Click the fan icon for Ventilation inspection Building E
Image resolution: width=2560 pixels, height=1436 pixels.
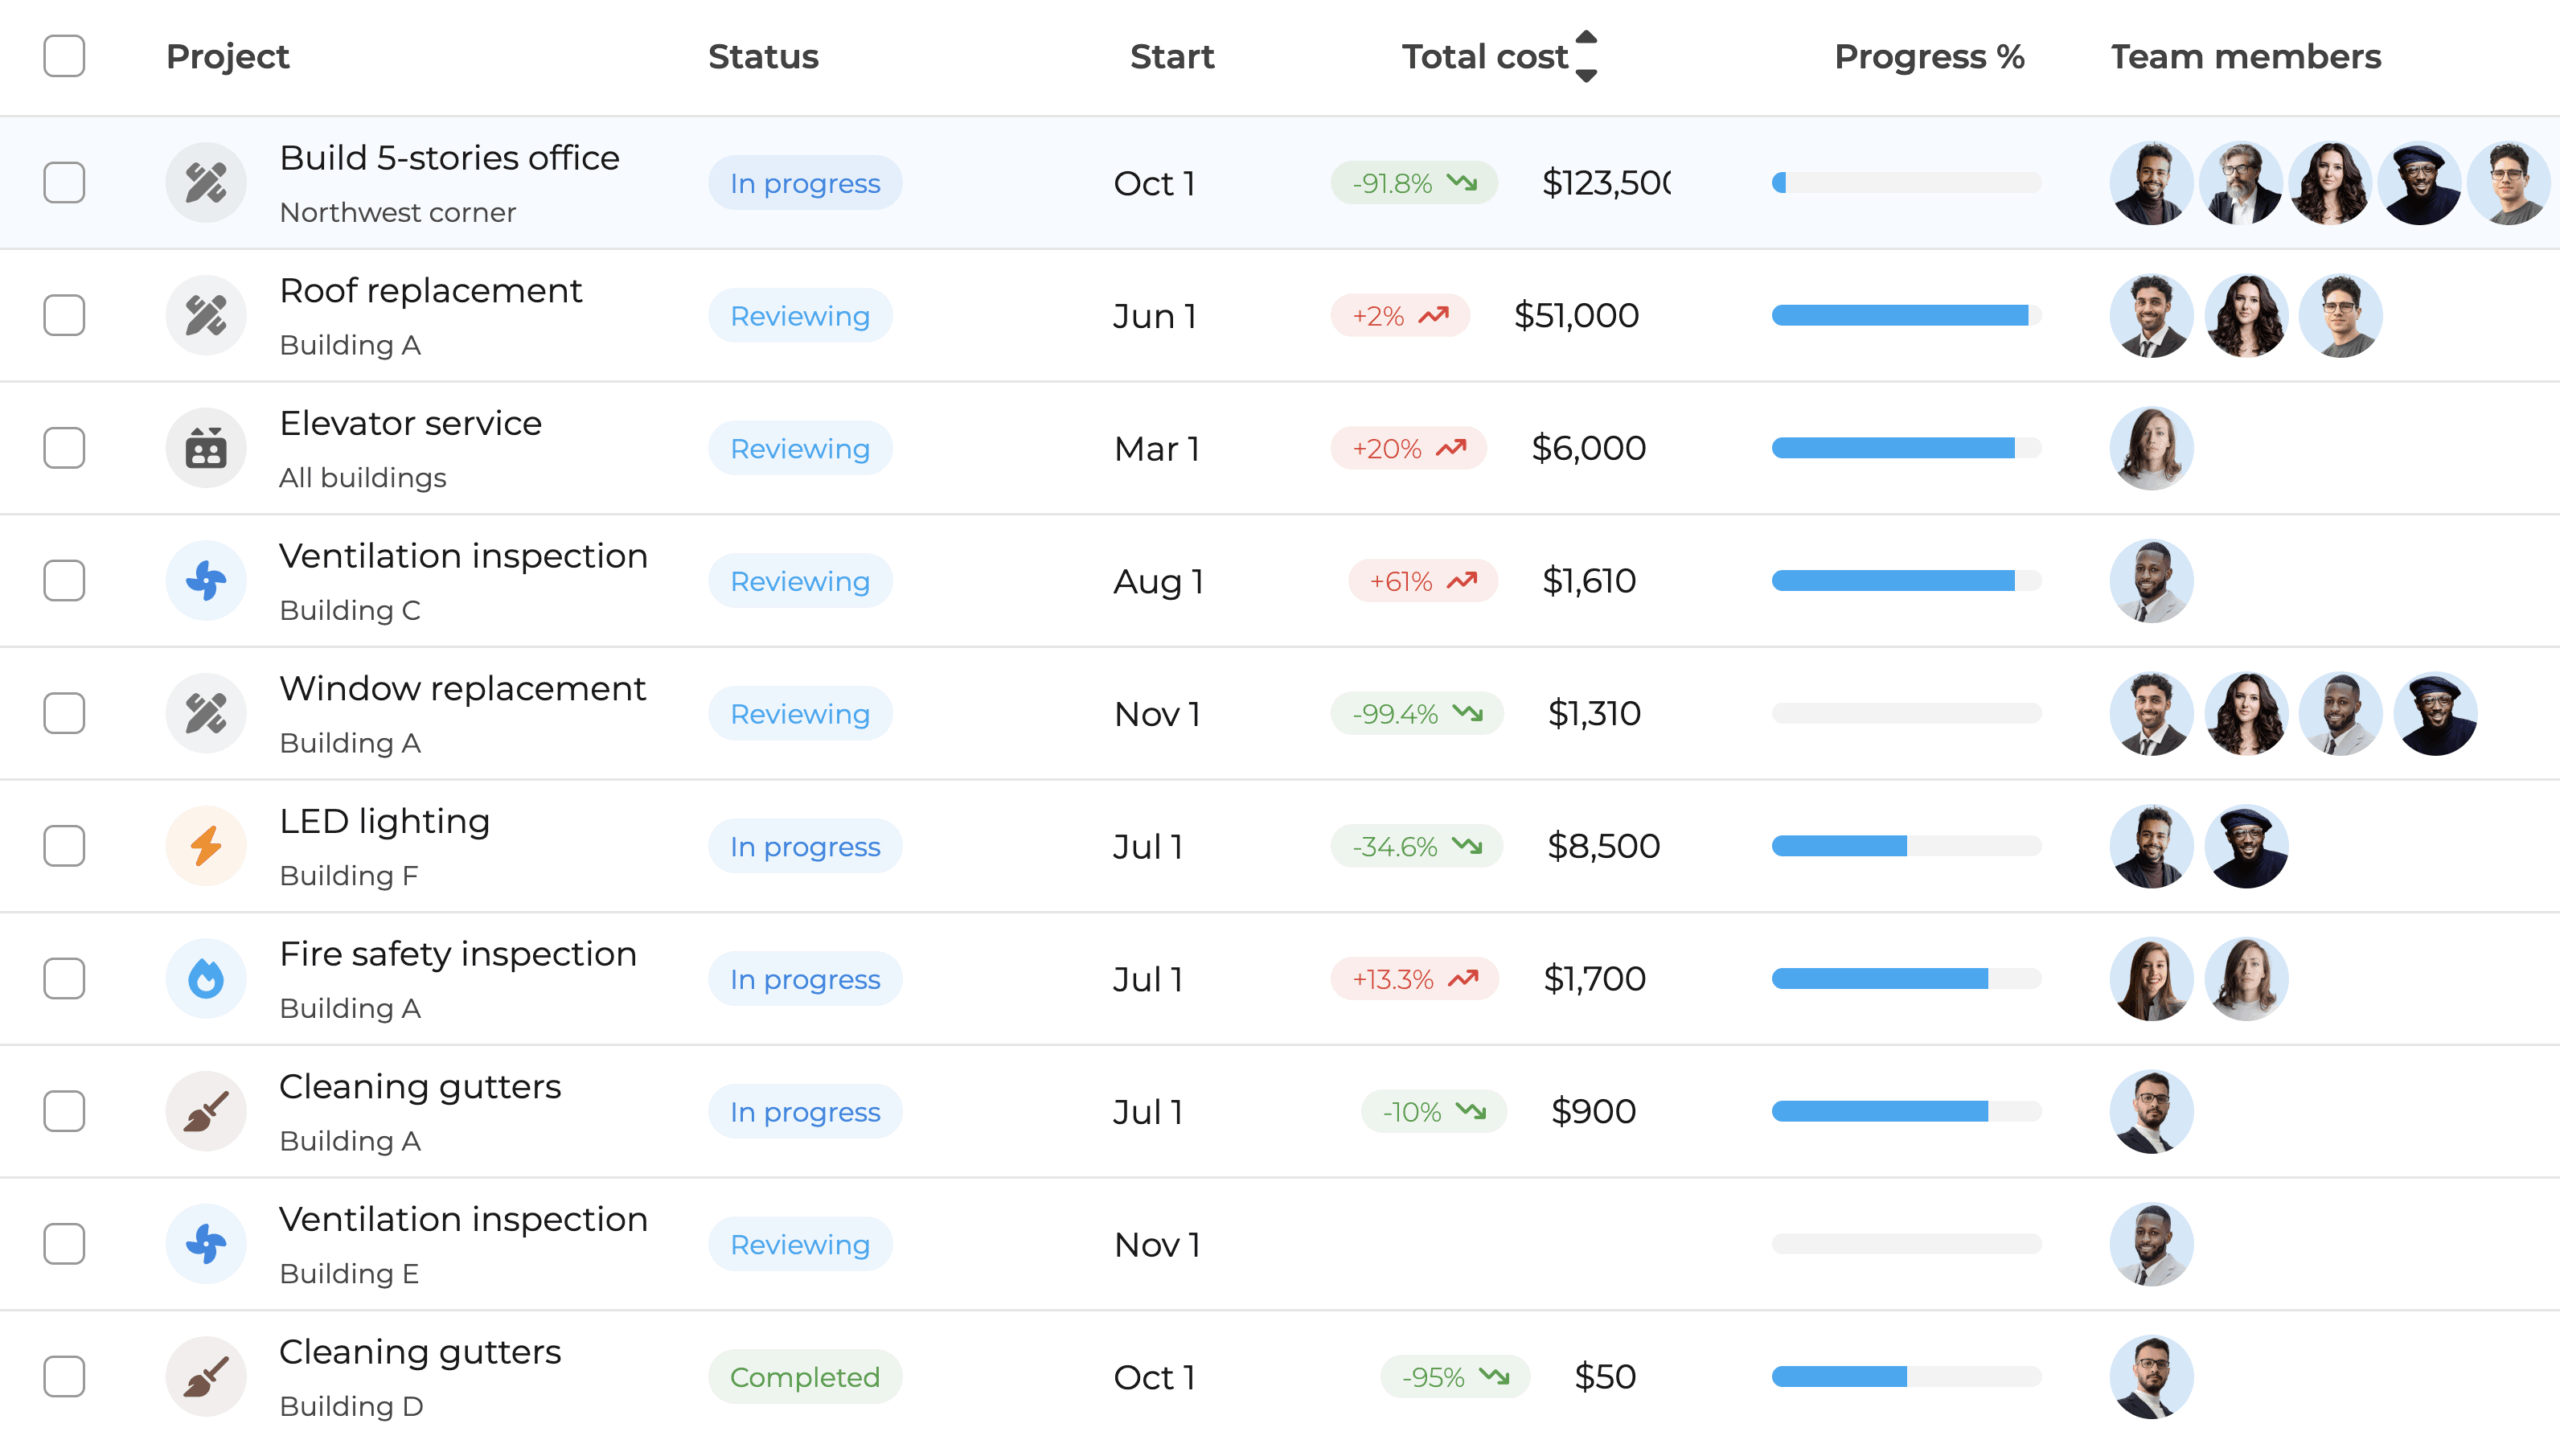206,1244
